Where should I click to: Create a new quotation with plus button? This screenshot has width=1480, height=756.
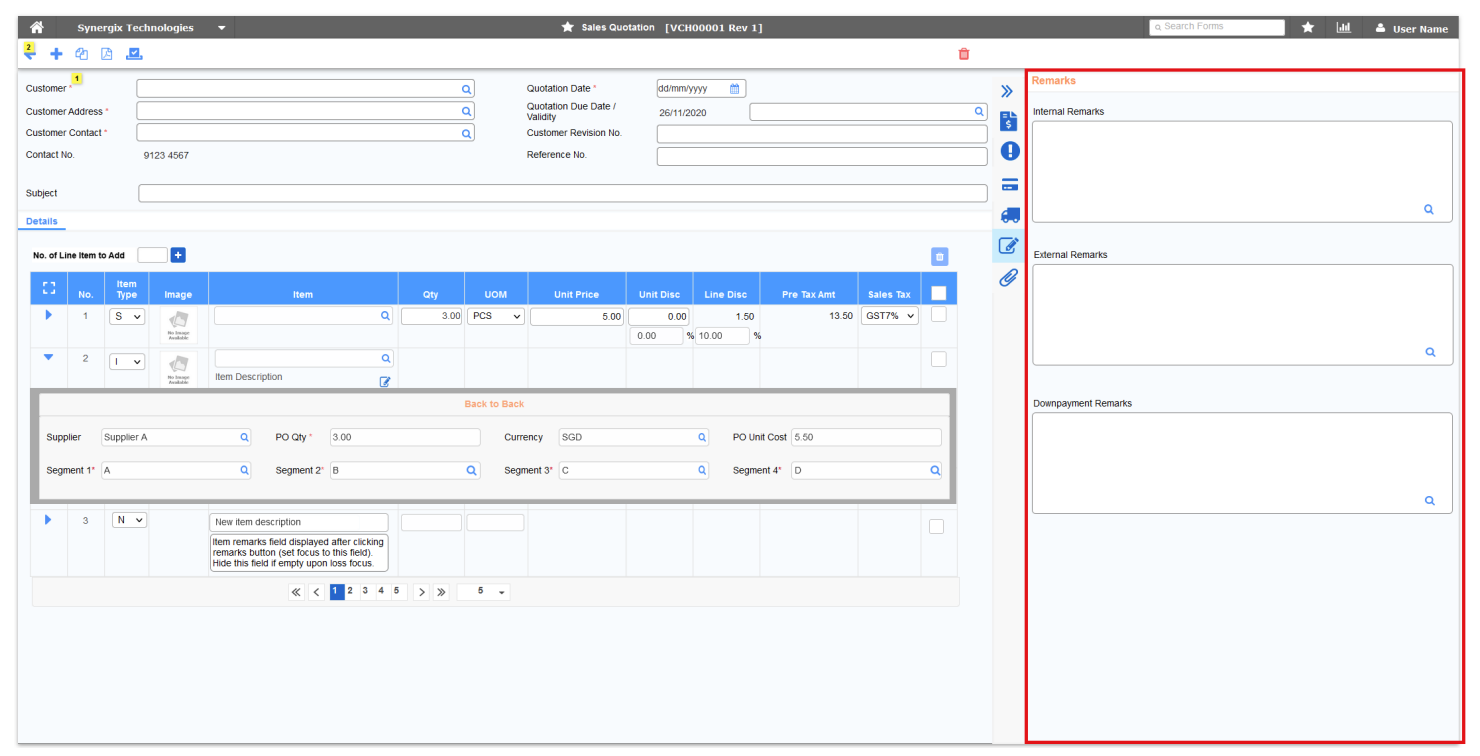(56, 53)
